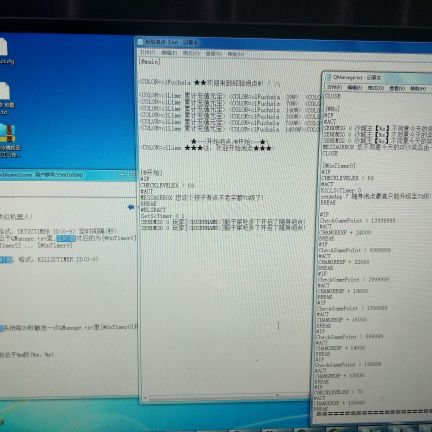Open 查看(V) menu in the QManage.txt Notepad
Image resolution: width=432 pixels, height=432 pixels.
397,88
